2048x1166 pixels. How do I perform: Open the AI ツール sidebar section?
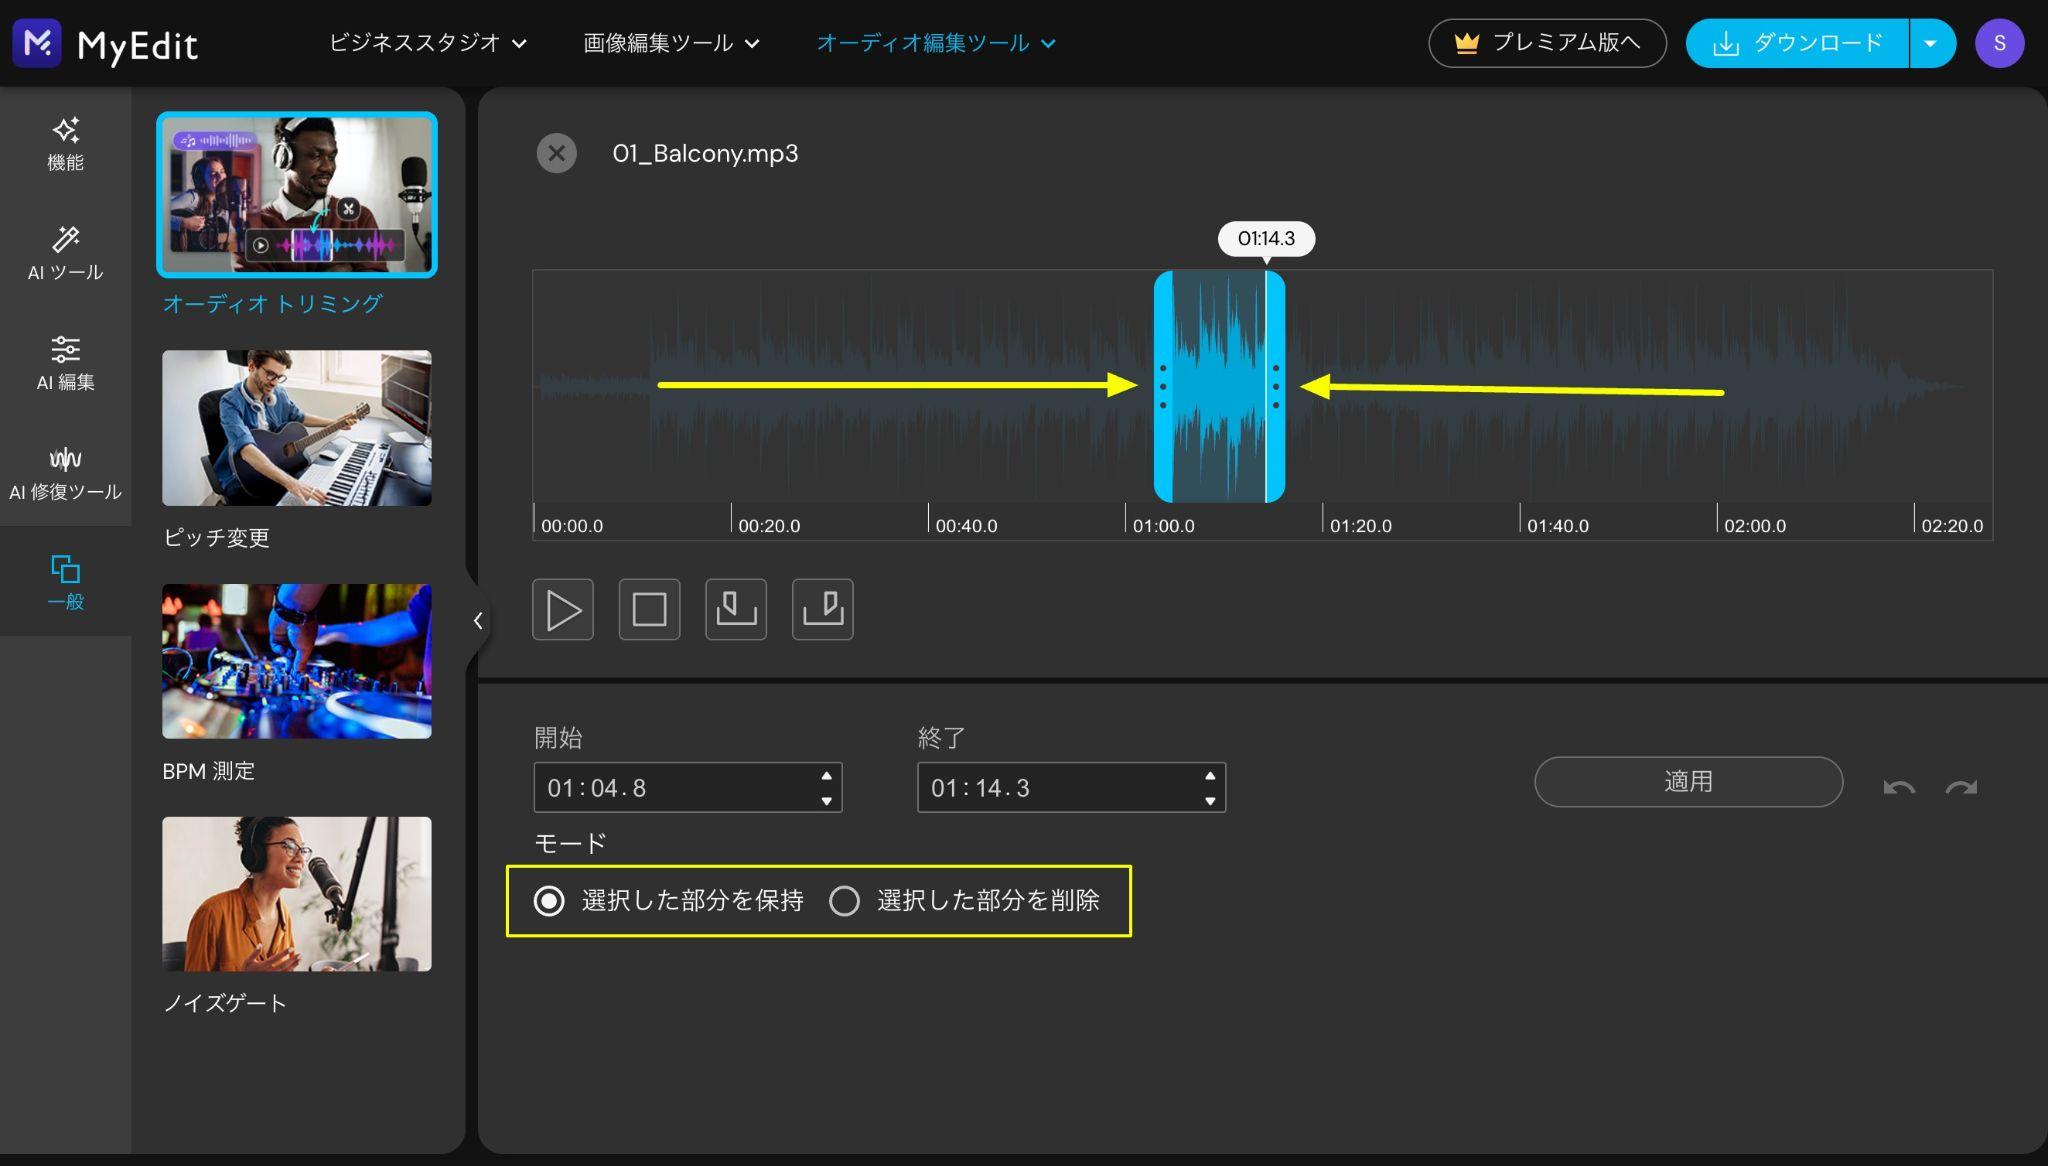pos(65,253)
